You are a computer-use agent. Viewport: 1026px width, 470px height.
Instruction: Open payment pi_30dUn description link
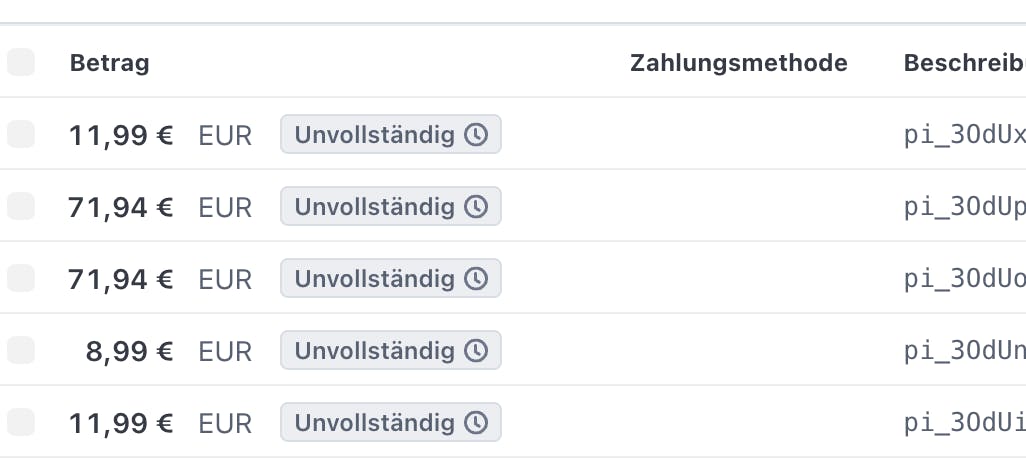964,351
